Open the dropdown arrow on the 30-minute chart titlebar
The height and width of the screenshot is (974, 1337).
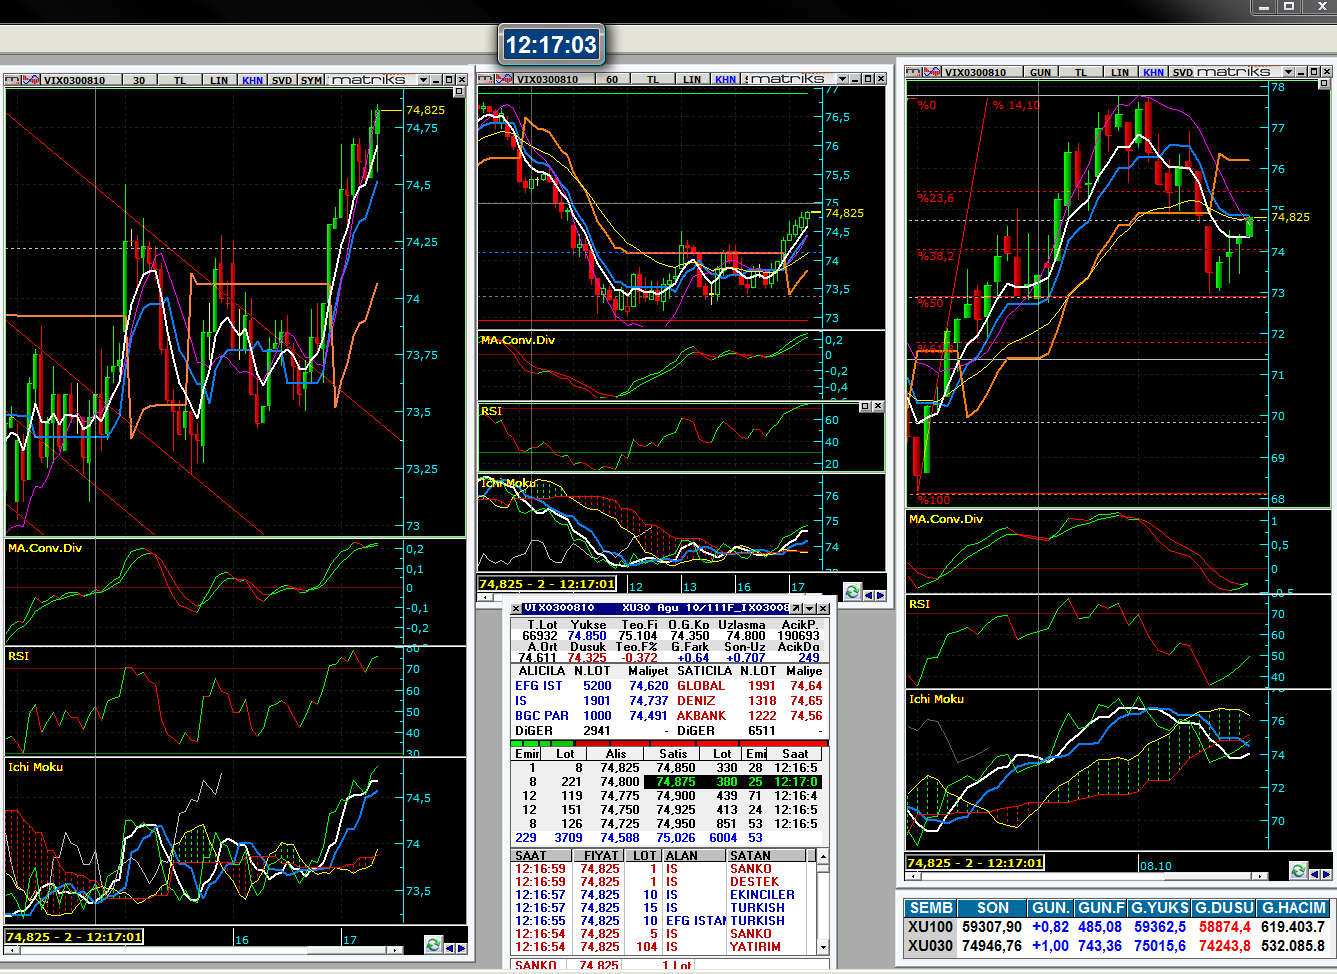pos(423,80)
